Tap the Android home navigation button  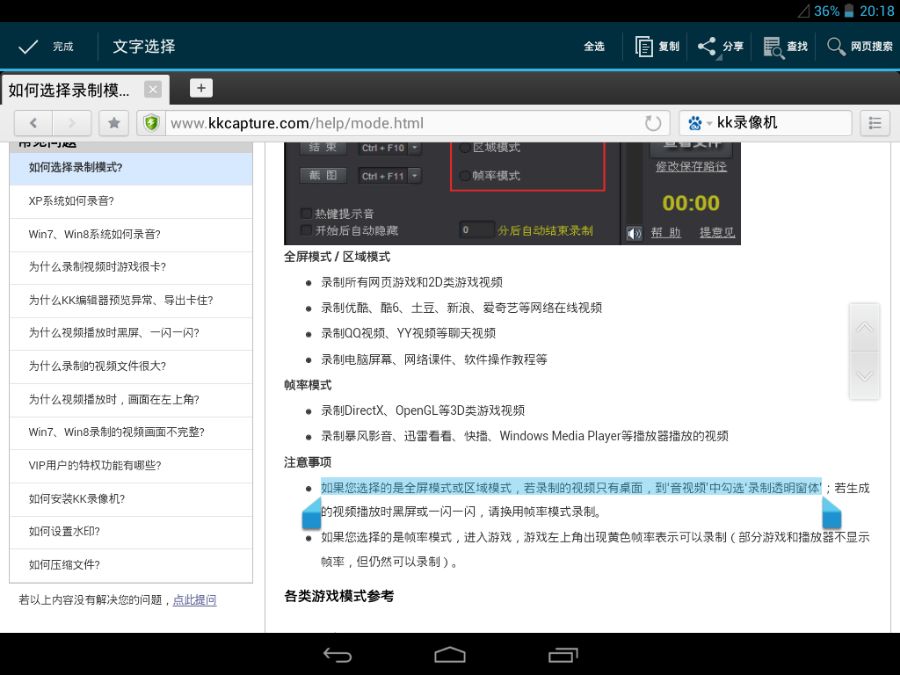(450, 654)
